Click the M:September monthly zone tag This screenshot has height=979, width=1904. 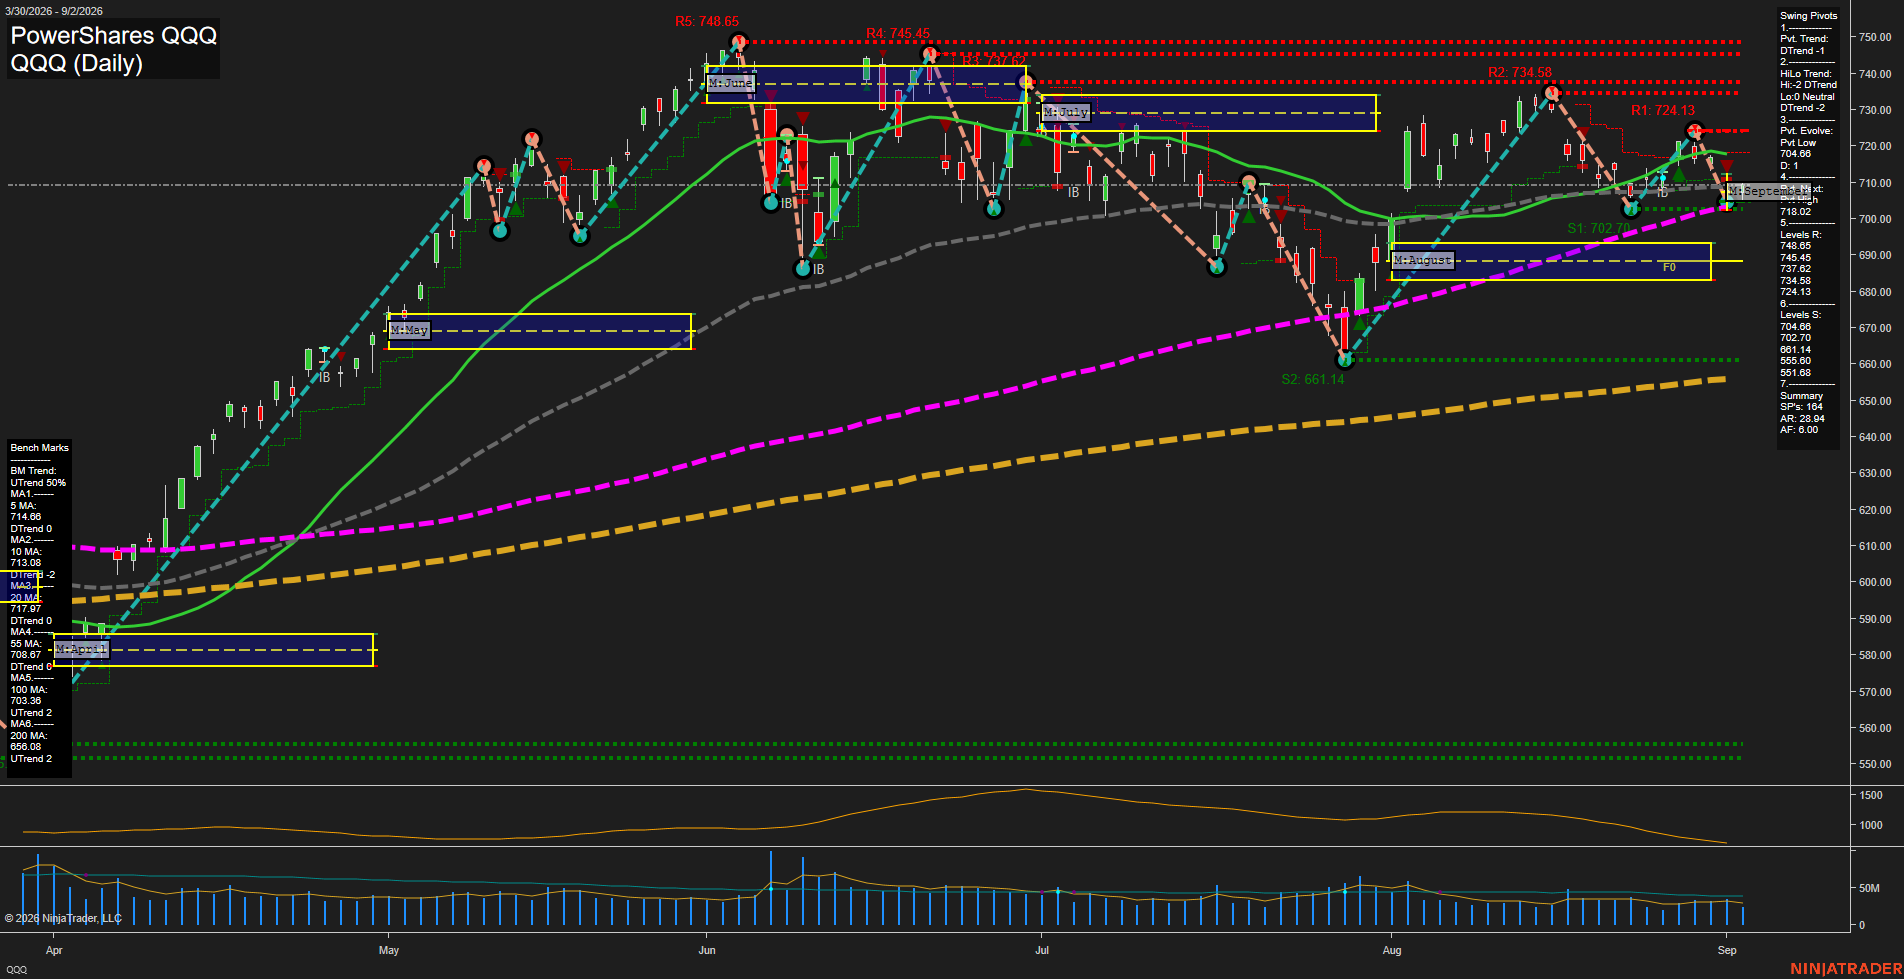(x=1767, y=191)
